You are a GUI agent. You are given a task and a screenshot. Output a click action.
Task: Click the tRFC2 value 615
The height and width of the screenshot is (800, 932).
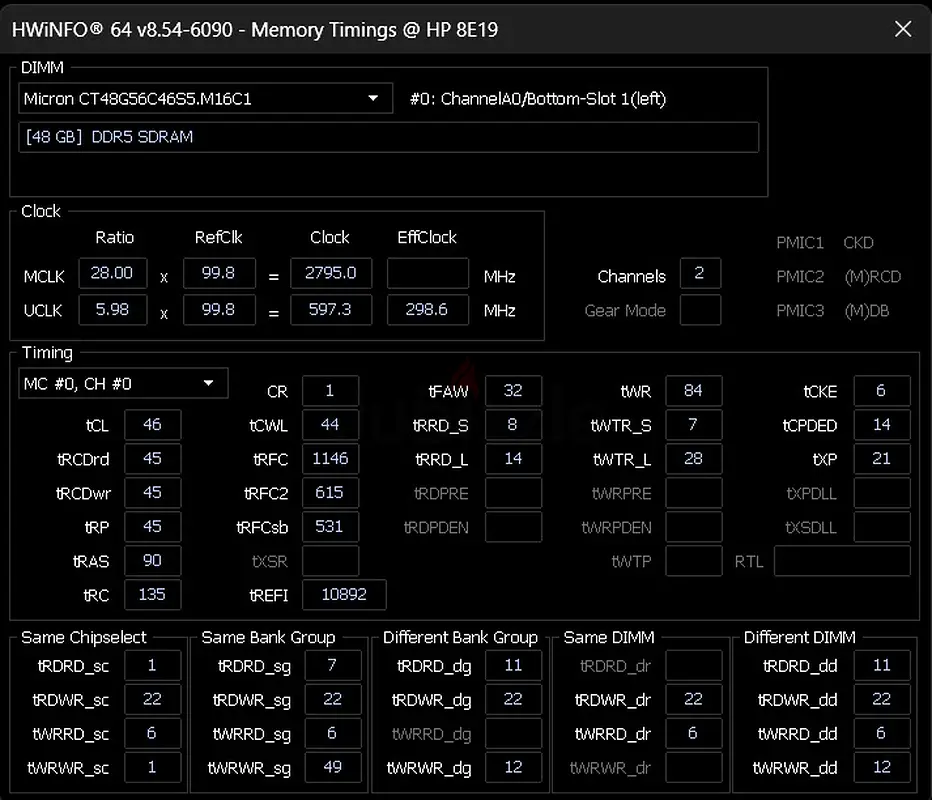click(330, 493)
